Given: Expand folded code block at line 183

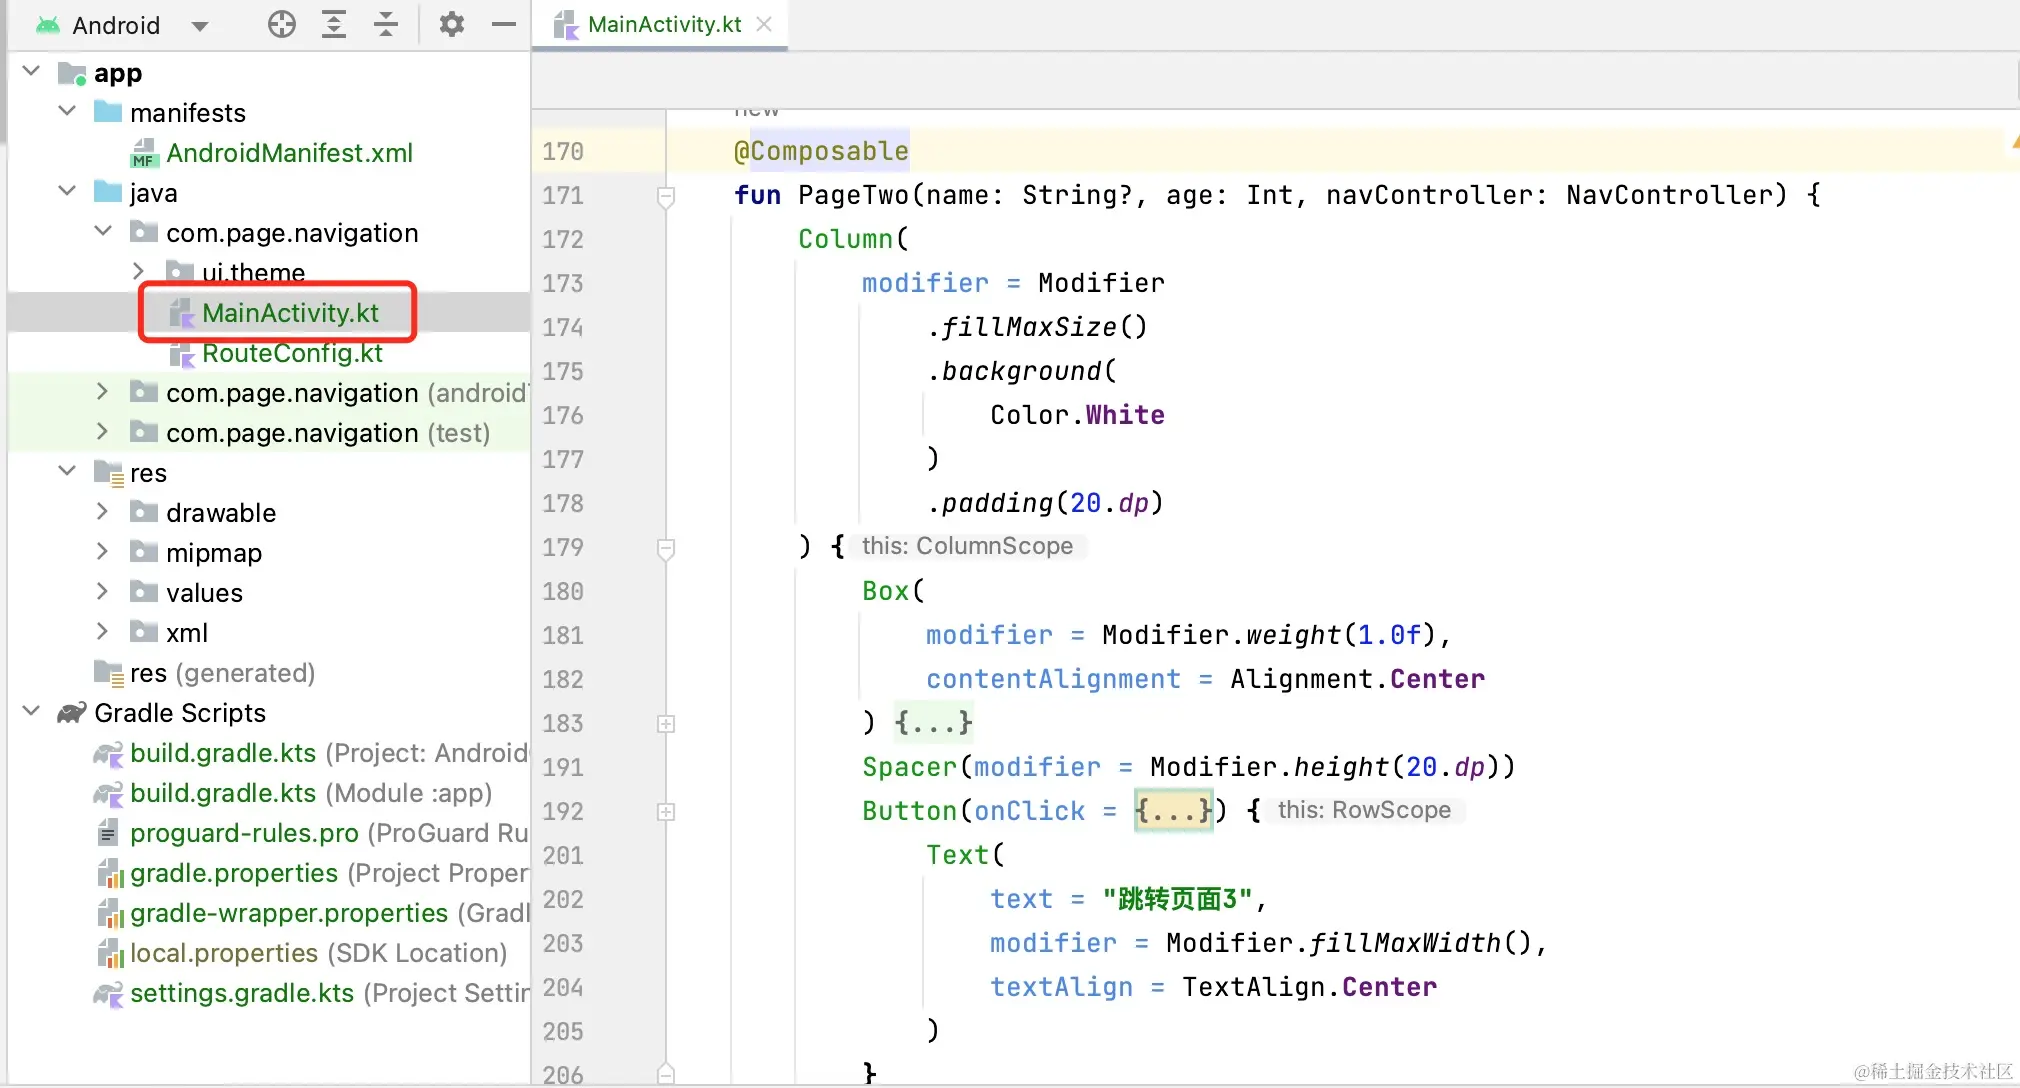Looking at the screenshot, I should 666,723.
